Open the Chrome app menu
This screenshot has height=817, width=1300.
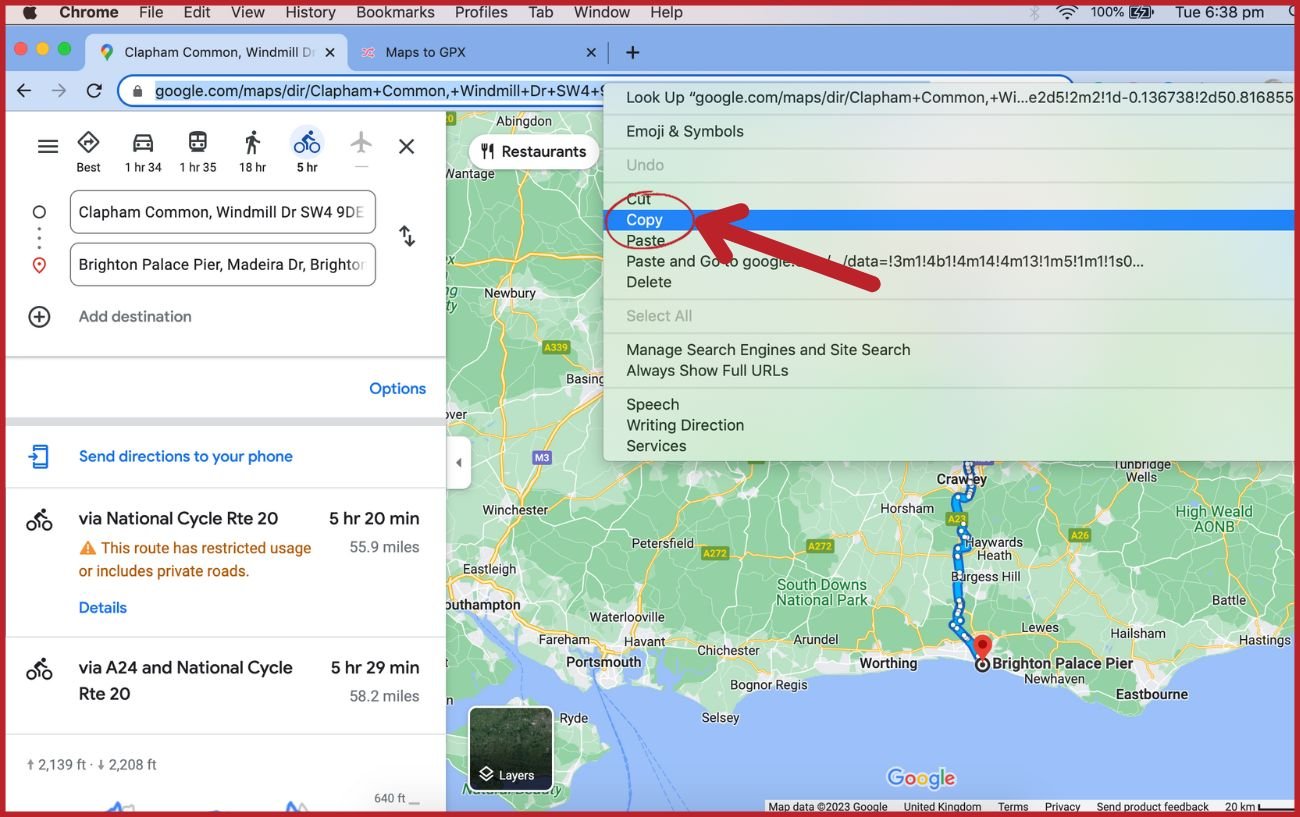pos(89,12)
